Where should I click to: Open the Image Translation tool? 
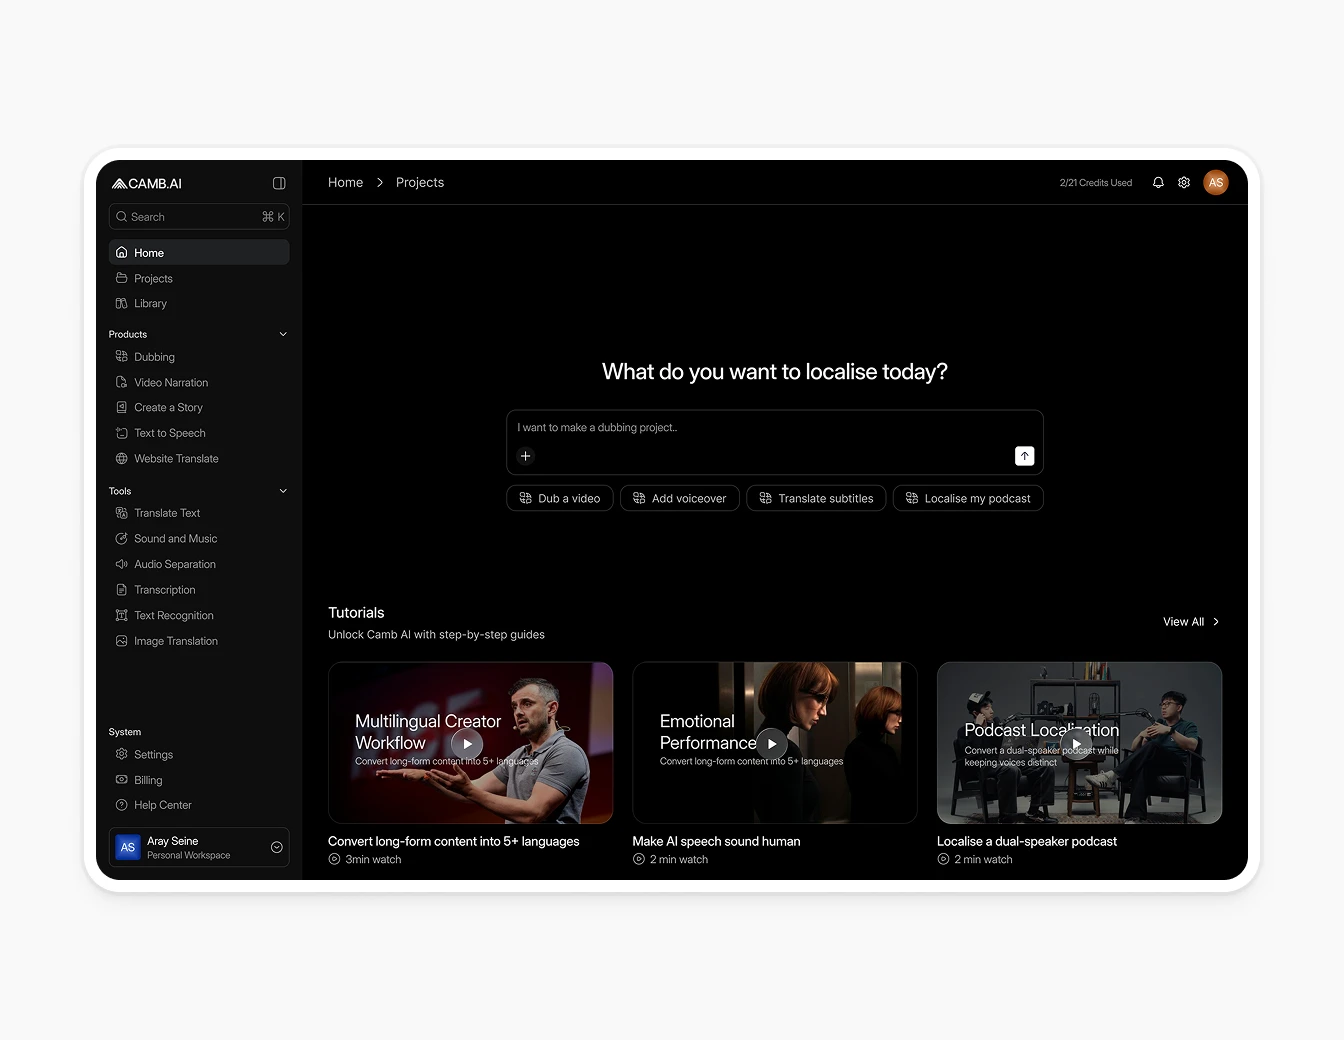point(176,640)
